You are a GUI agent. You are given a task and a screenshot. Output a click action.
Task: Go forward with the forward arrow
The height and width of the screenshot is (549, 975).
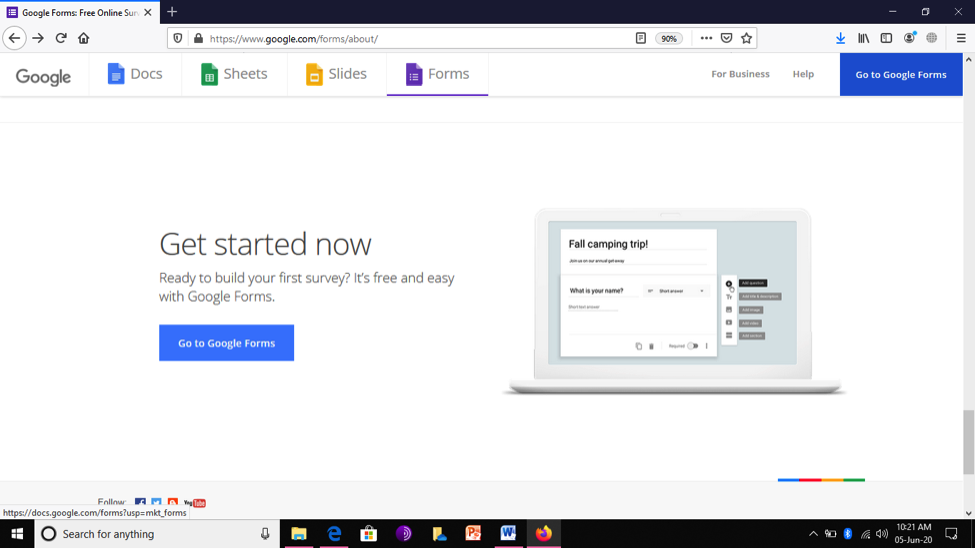pos(38,38)
